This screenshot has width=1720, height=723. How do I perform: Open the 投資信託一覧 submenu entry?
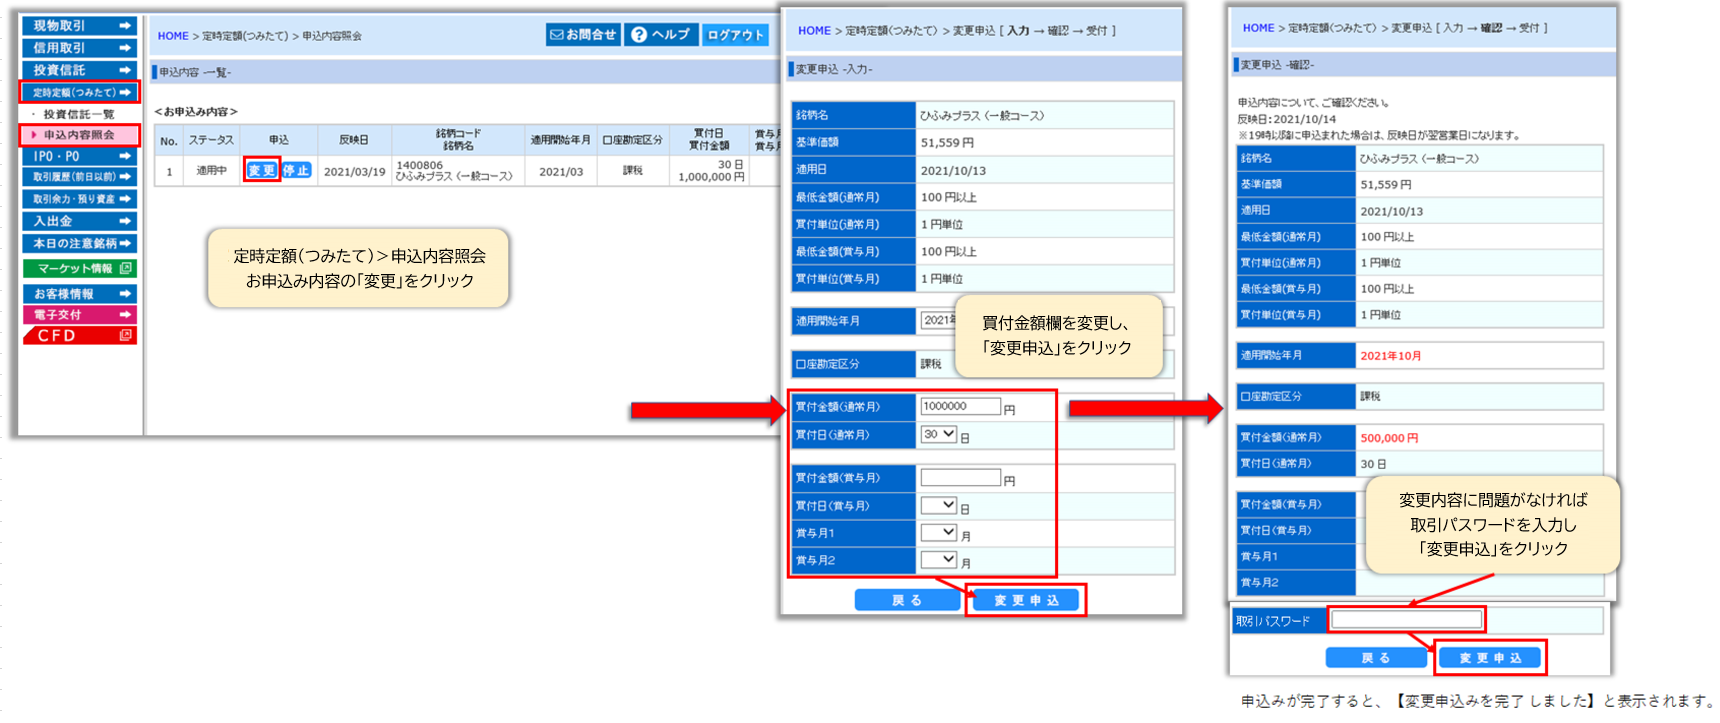pyautogui.click(x=79, y=114)
